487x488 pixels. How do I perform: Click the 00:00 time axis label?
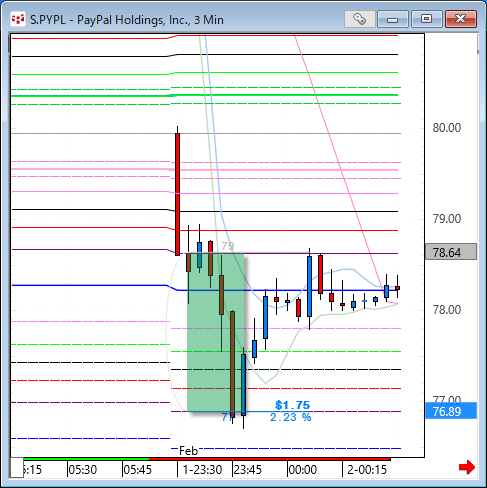302,470
